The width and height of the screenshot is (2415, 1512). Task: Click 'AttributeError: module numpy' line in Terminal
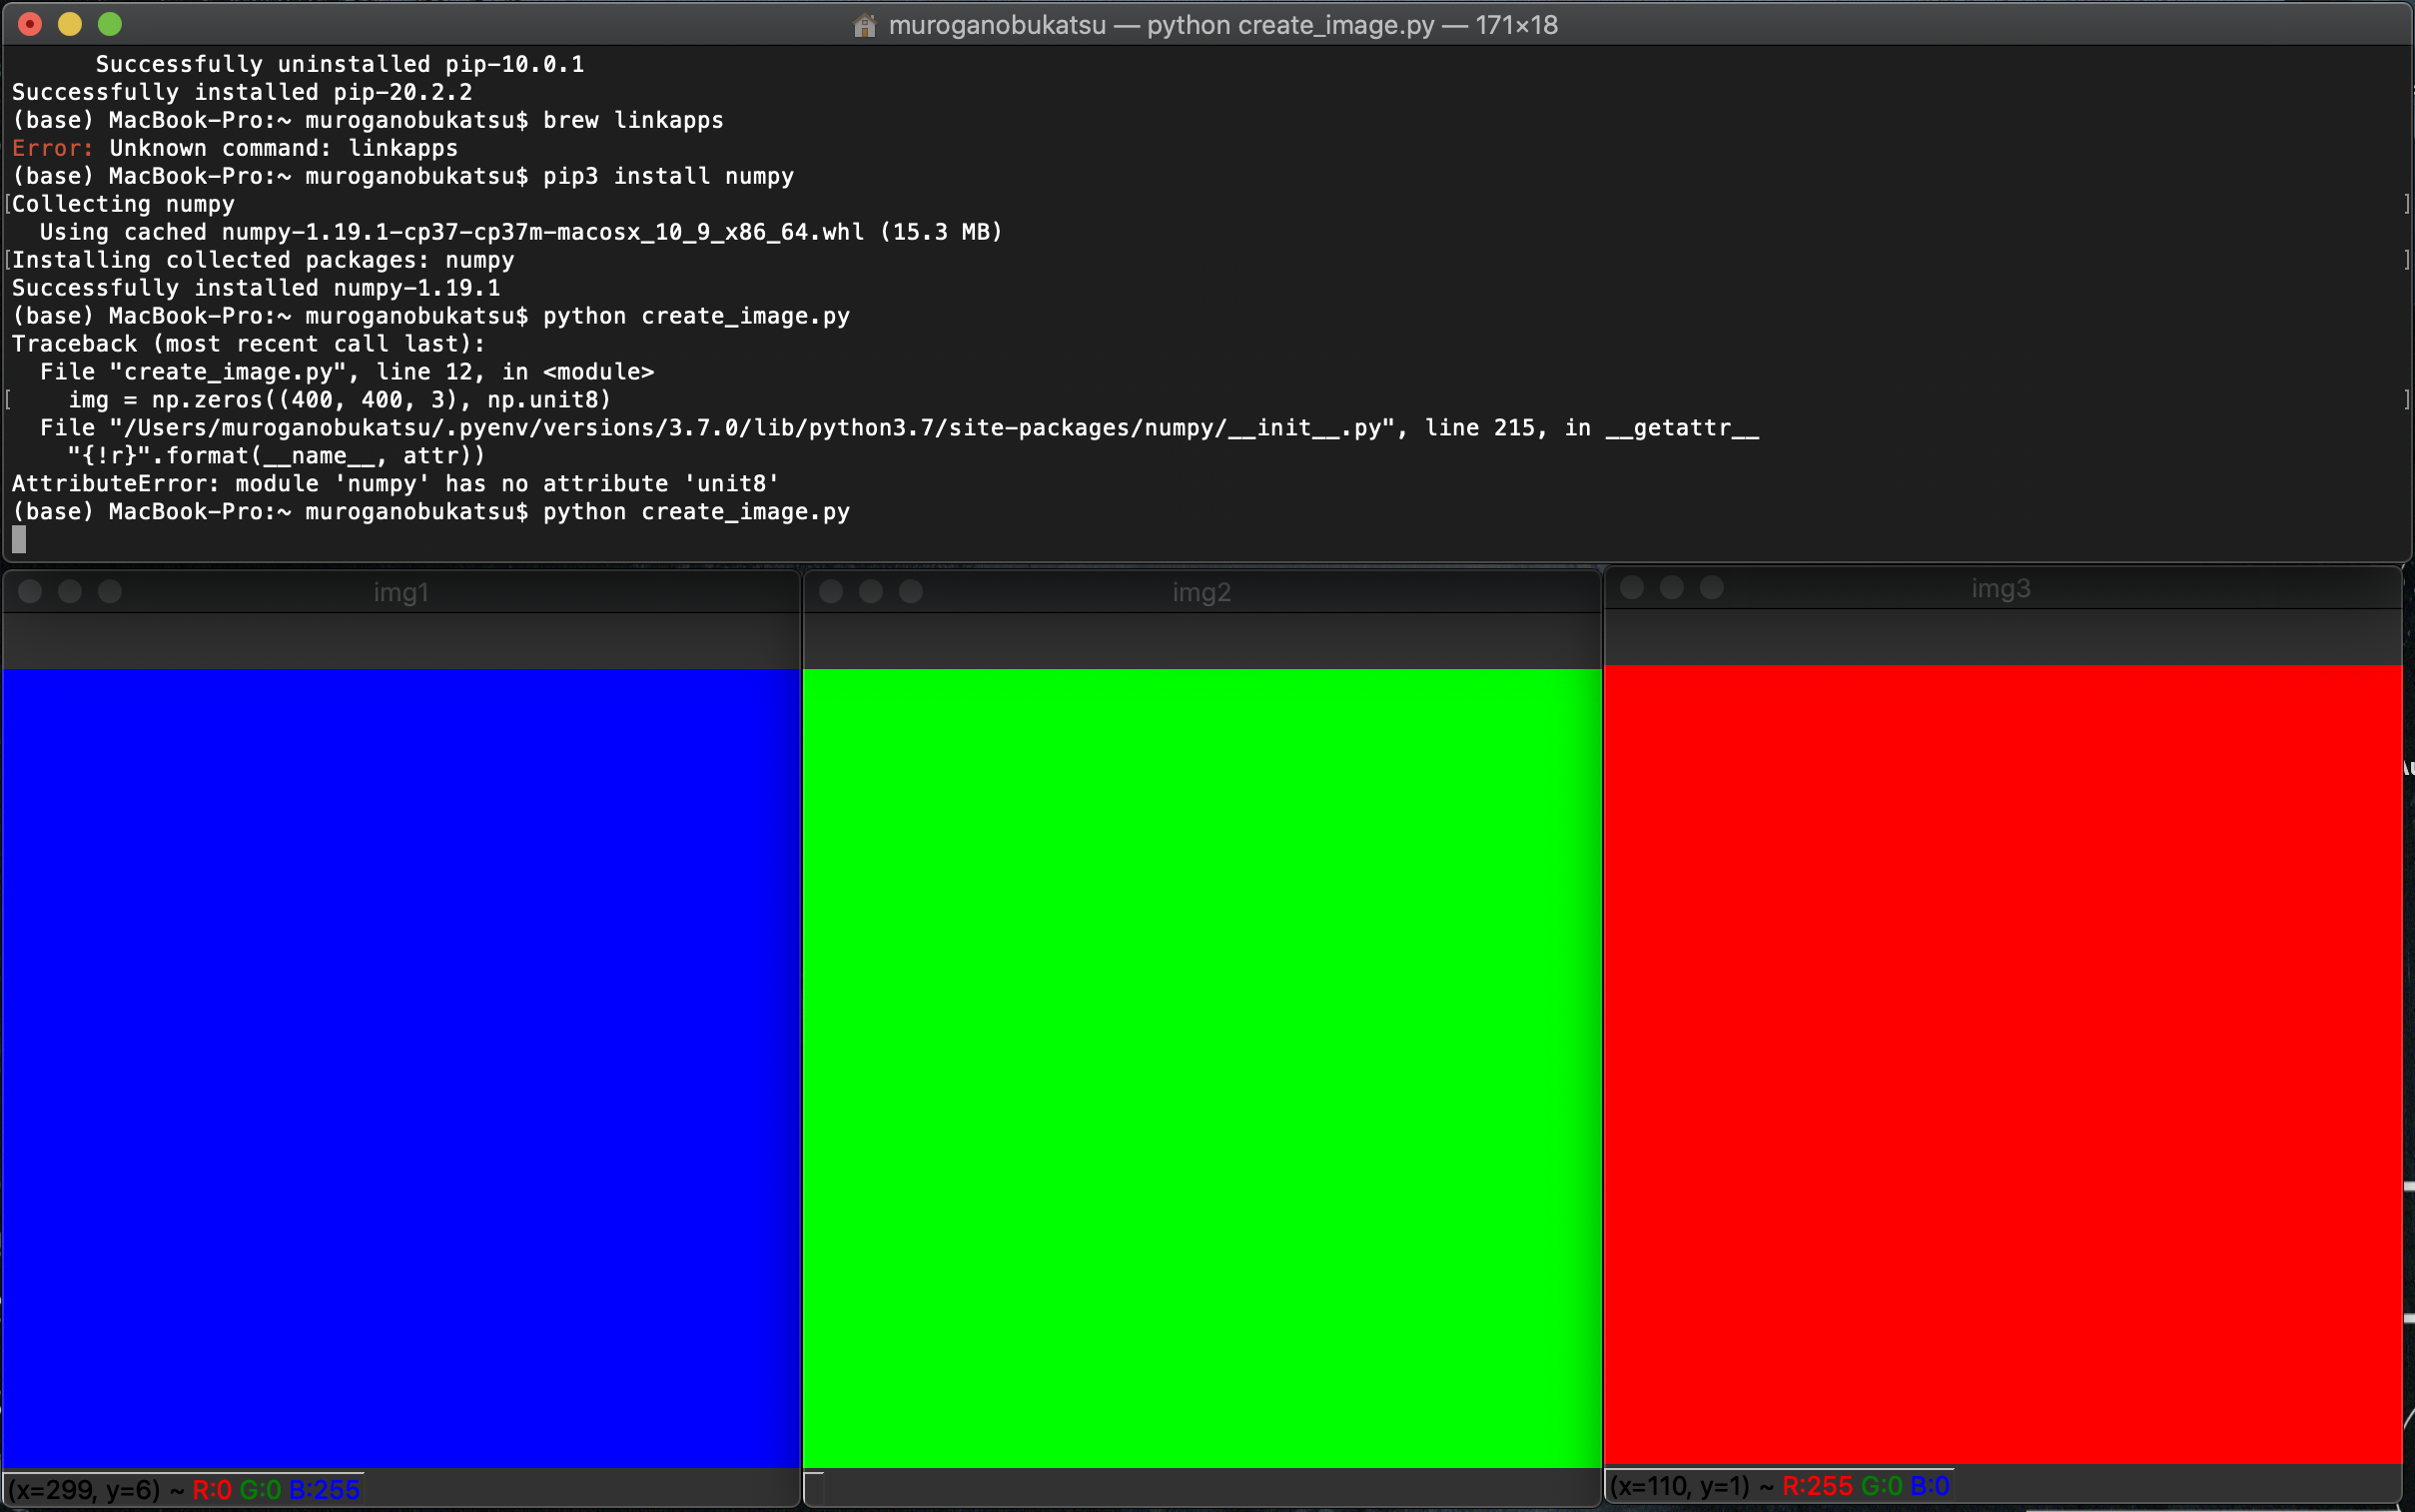point(395,484)
